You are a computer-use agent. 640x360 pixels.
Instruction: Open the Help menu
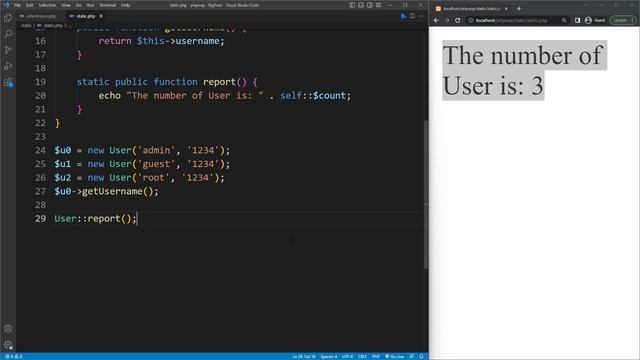click(125, 5)
